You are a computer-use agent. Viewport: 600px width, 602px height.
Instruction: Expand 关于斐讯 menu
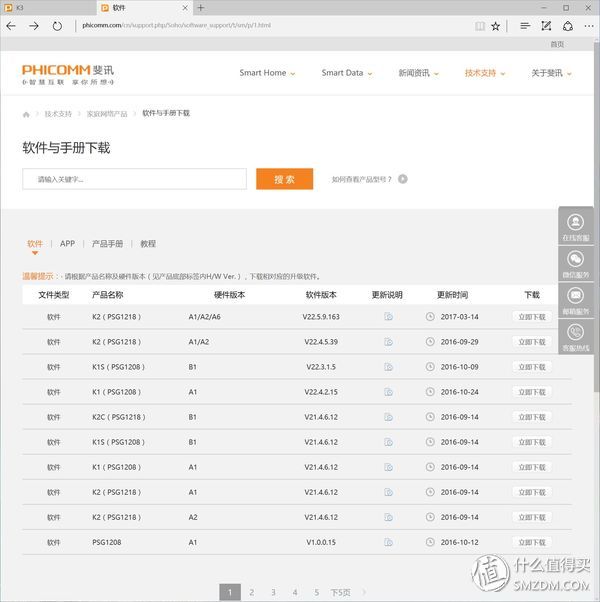[551, 73]
